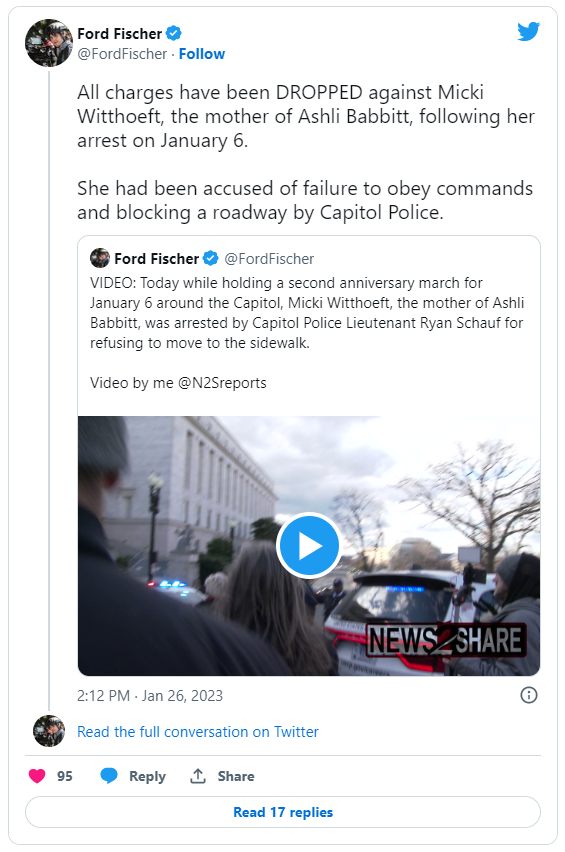Click the Twitter bird logo icon

(x=528, y=32)
